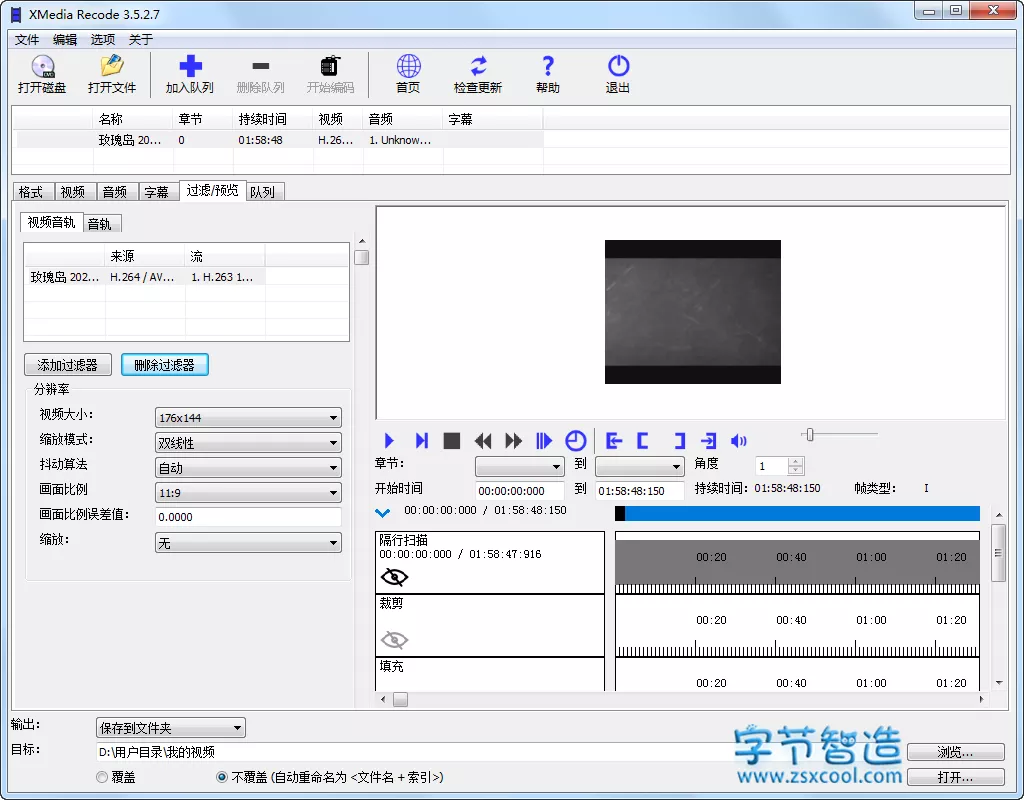This screenshot has height=800, width=1024.
Task: Set start point with left bracket icon
Action: click(x=643, y=441)
